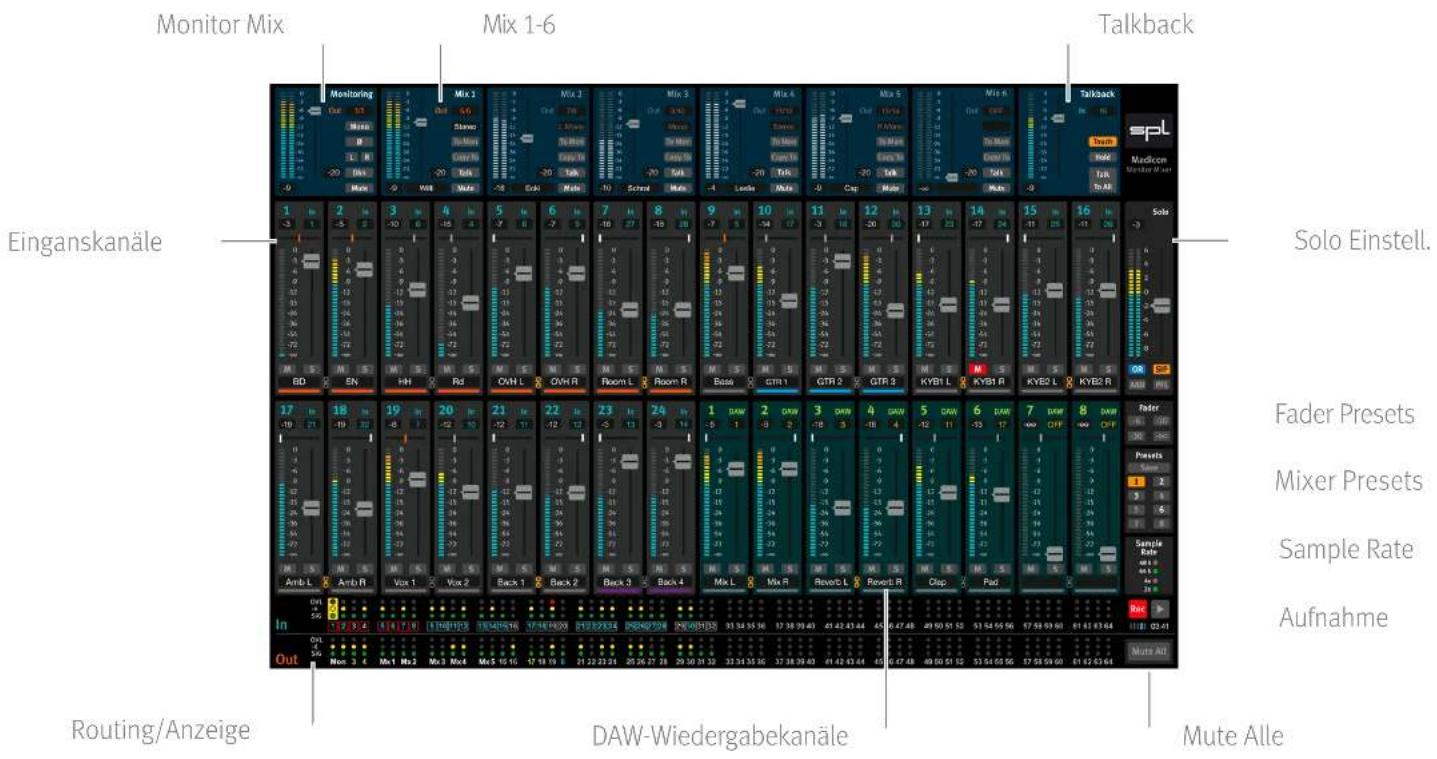
Task: Mute the Mix 1 output
Action: point(465,187)
